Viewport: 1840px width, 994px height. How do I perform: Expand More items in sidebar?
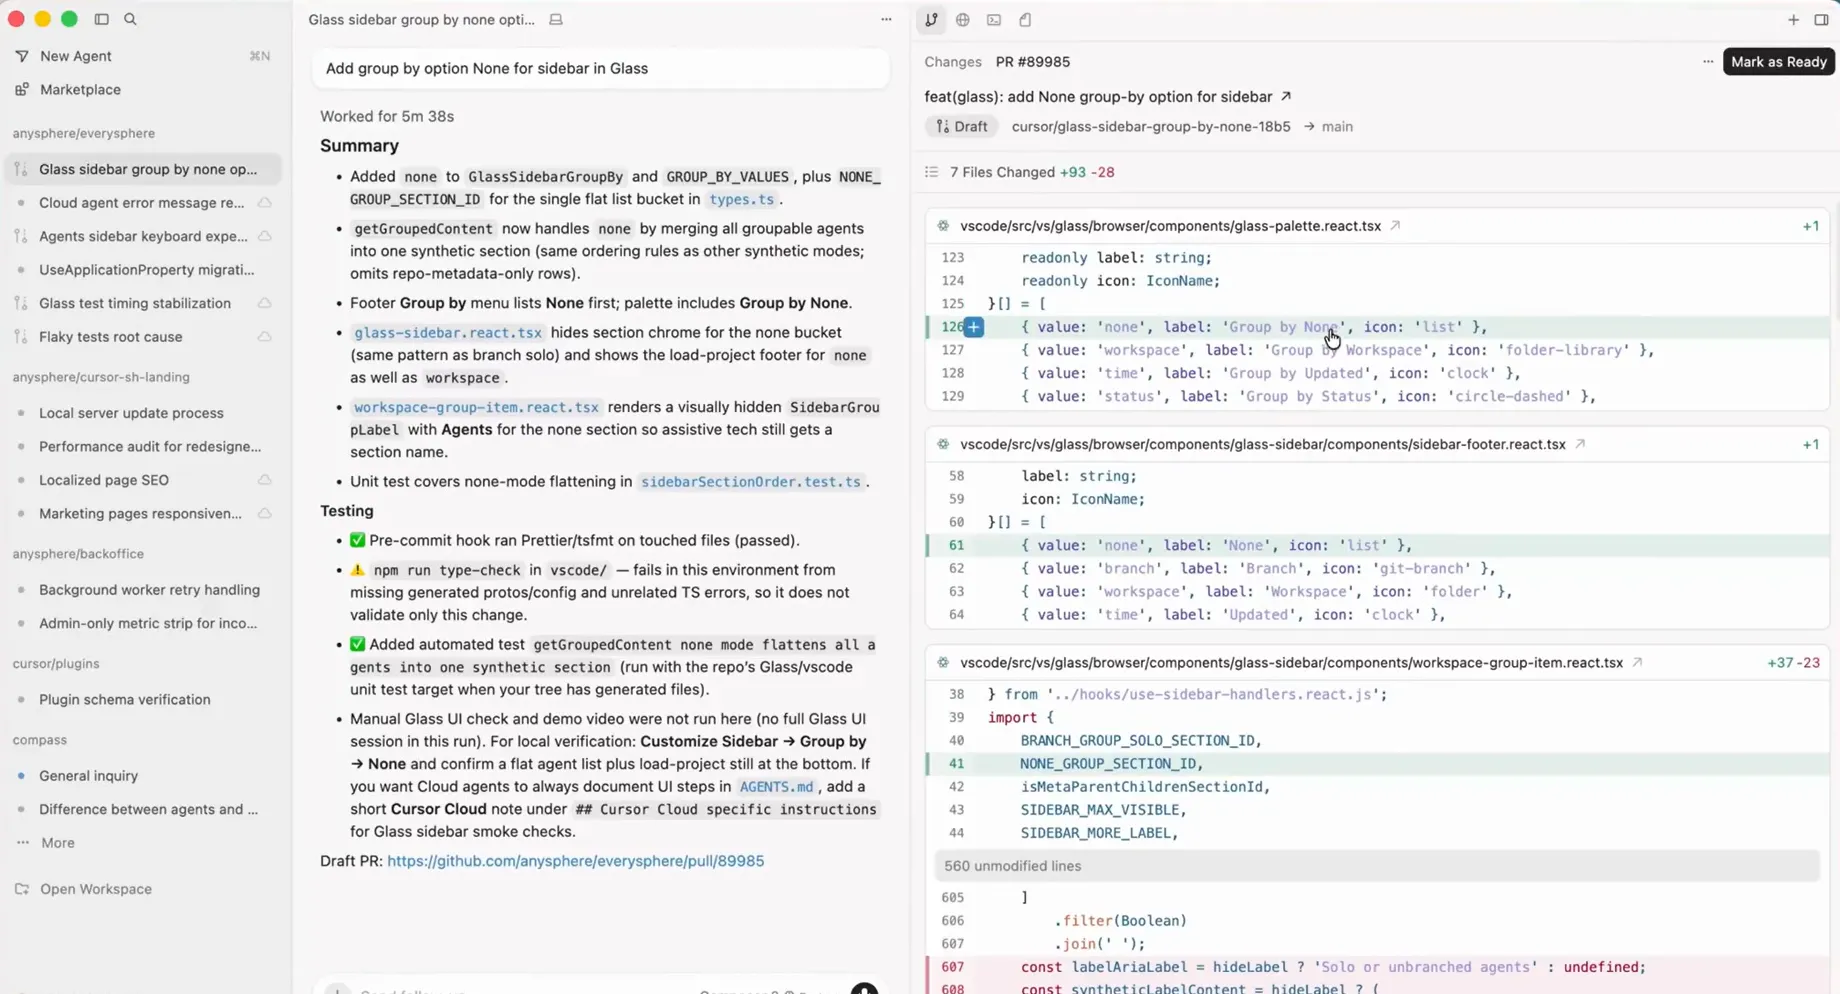click(x=57, y=843)
